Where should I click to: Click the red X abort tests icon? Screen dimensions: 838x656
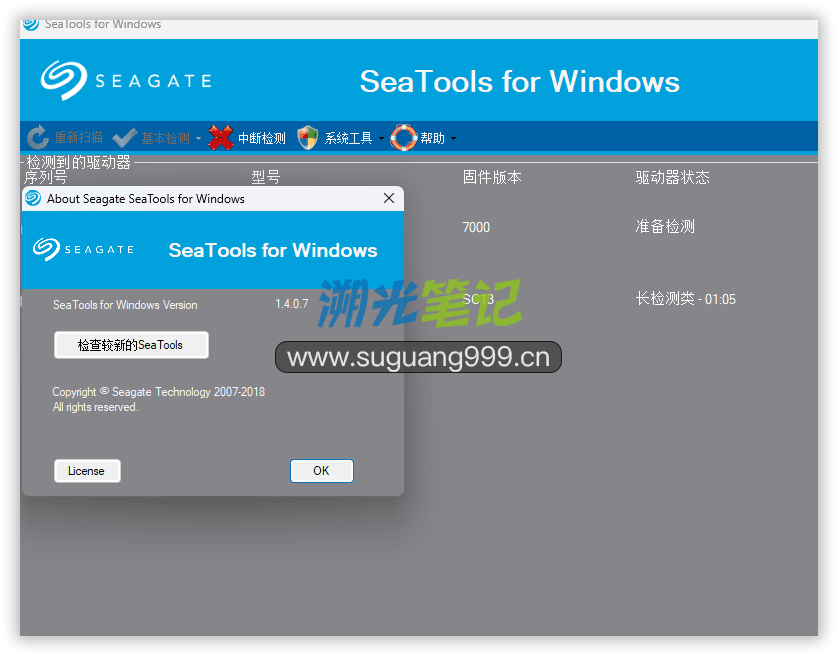pyautogui.click(x=221, y=137)
